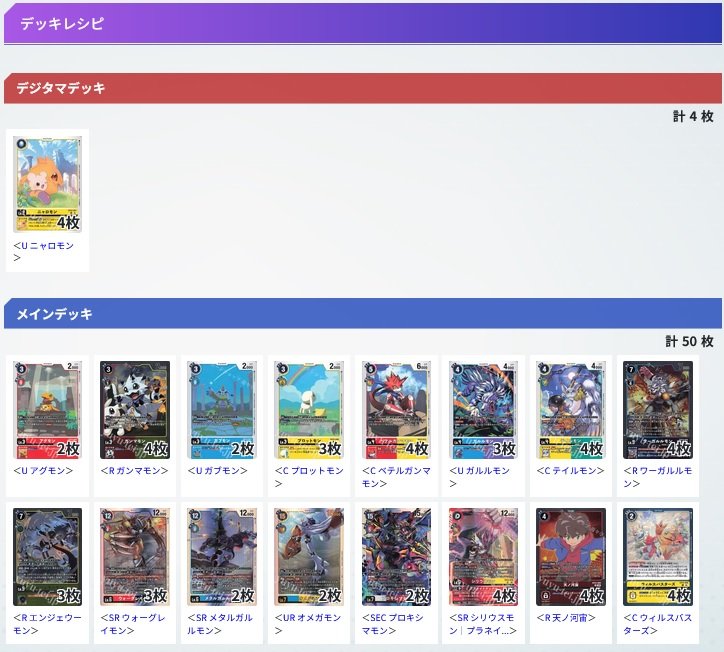Screen dimensions: 724x652
Task: Click the <U ニャロモン> link
Action: click(43, 252)
